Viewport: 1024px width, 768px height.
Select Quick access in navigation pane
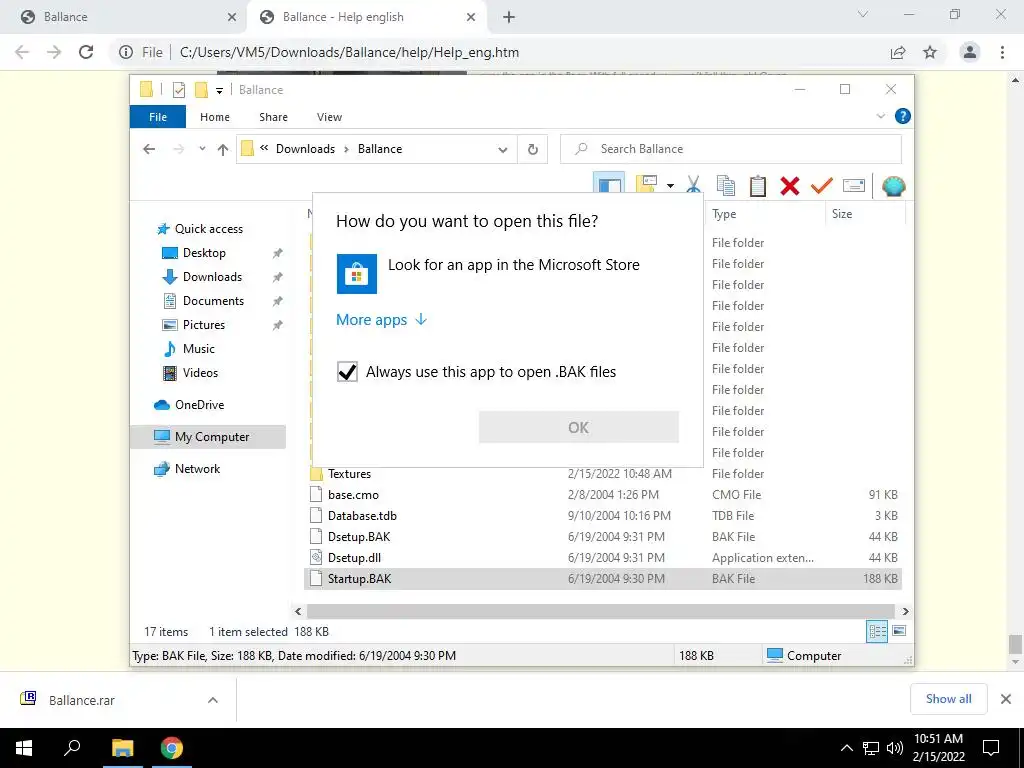tap(208, 229)
